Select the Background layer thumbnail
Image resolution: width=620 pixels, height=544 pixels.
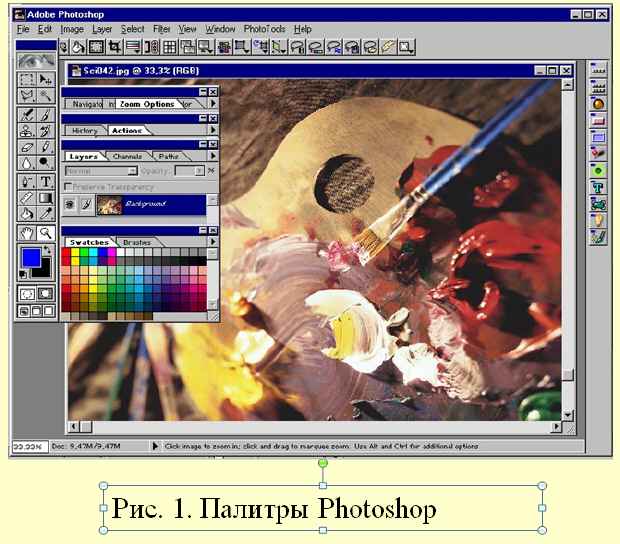point(110,205)
